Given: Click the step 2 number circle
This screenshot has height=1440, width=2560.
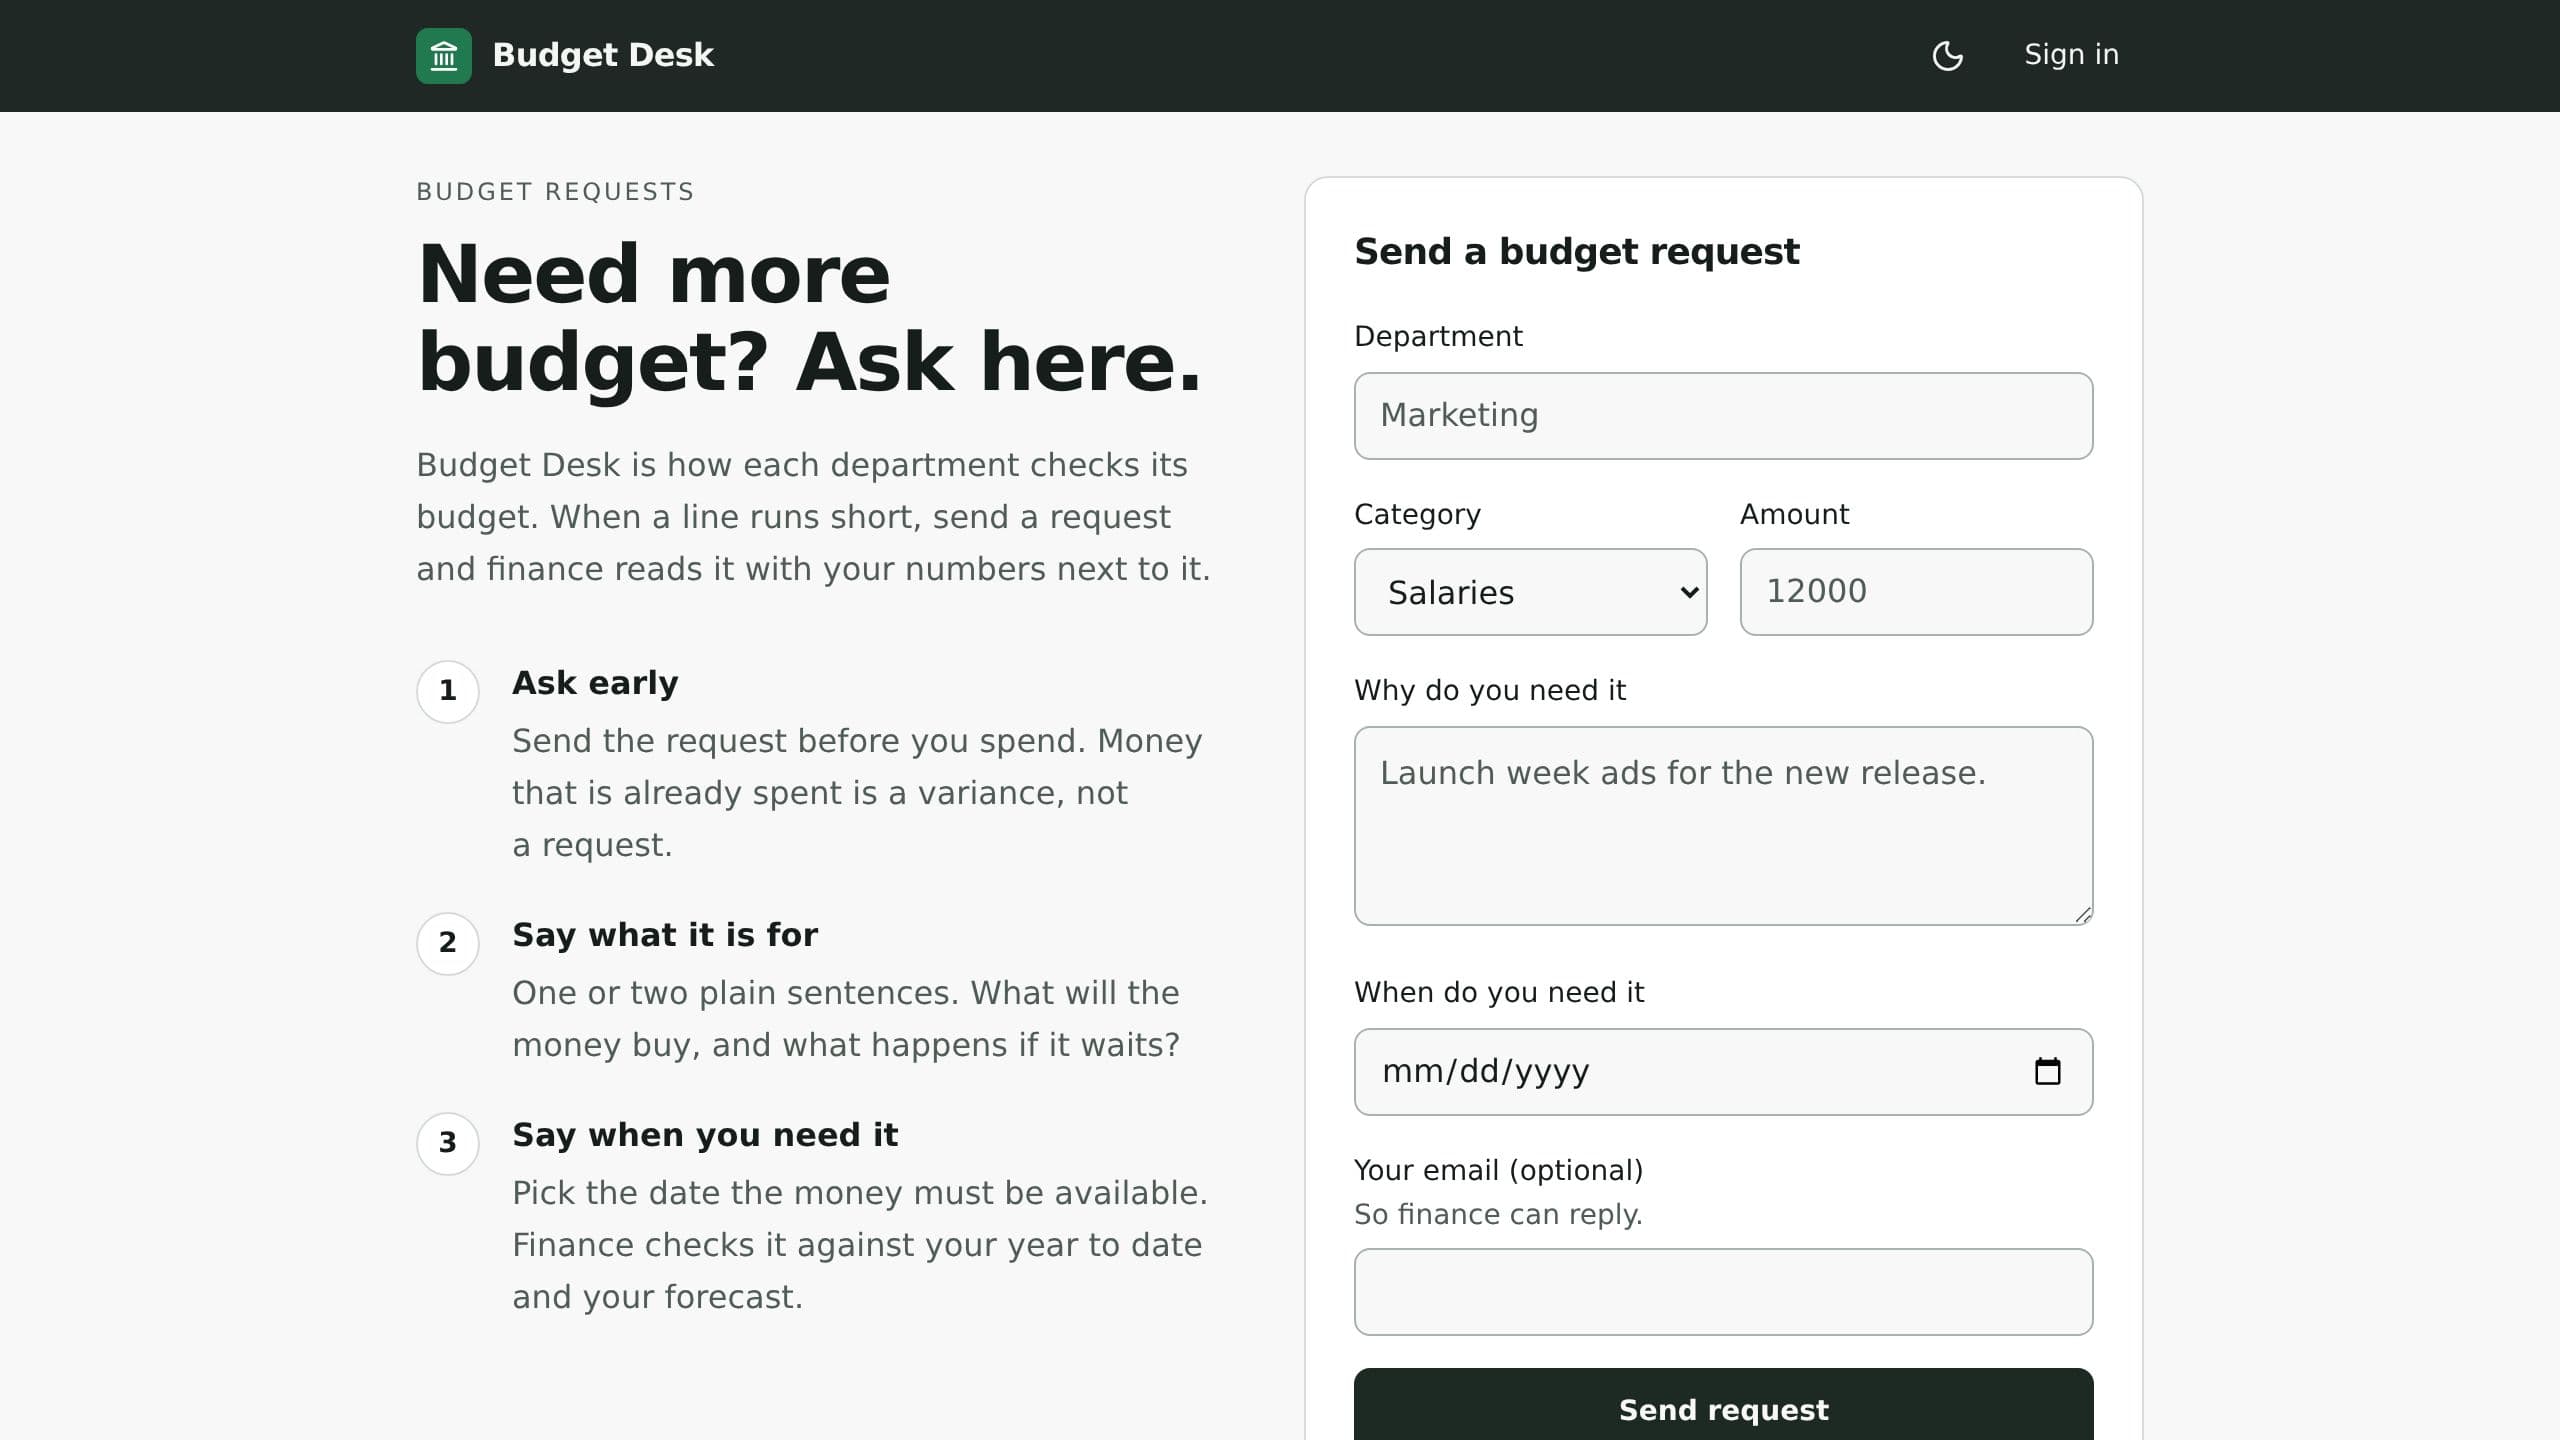Looking at the screenshot, I should pos(448,944).
